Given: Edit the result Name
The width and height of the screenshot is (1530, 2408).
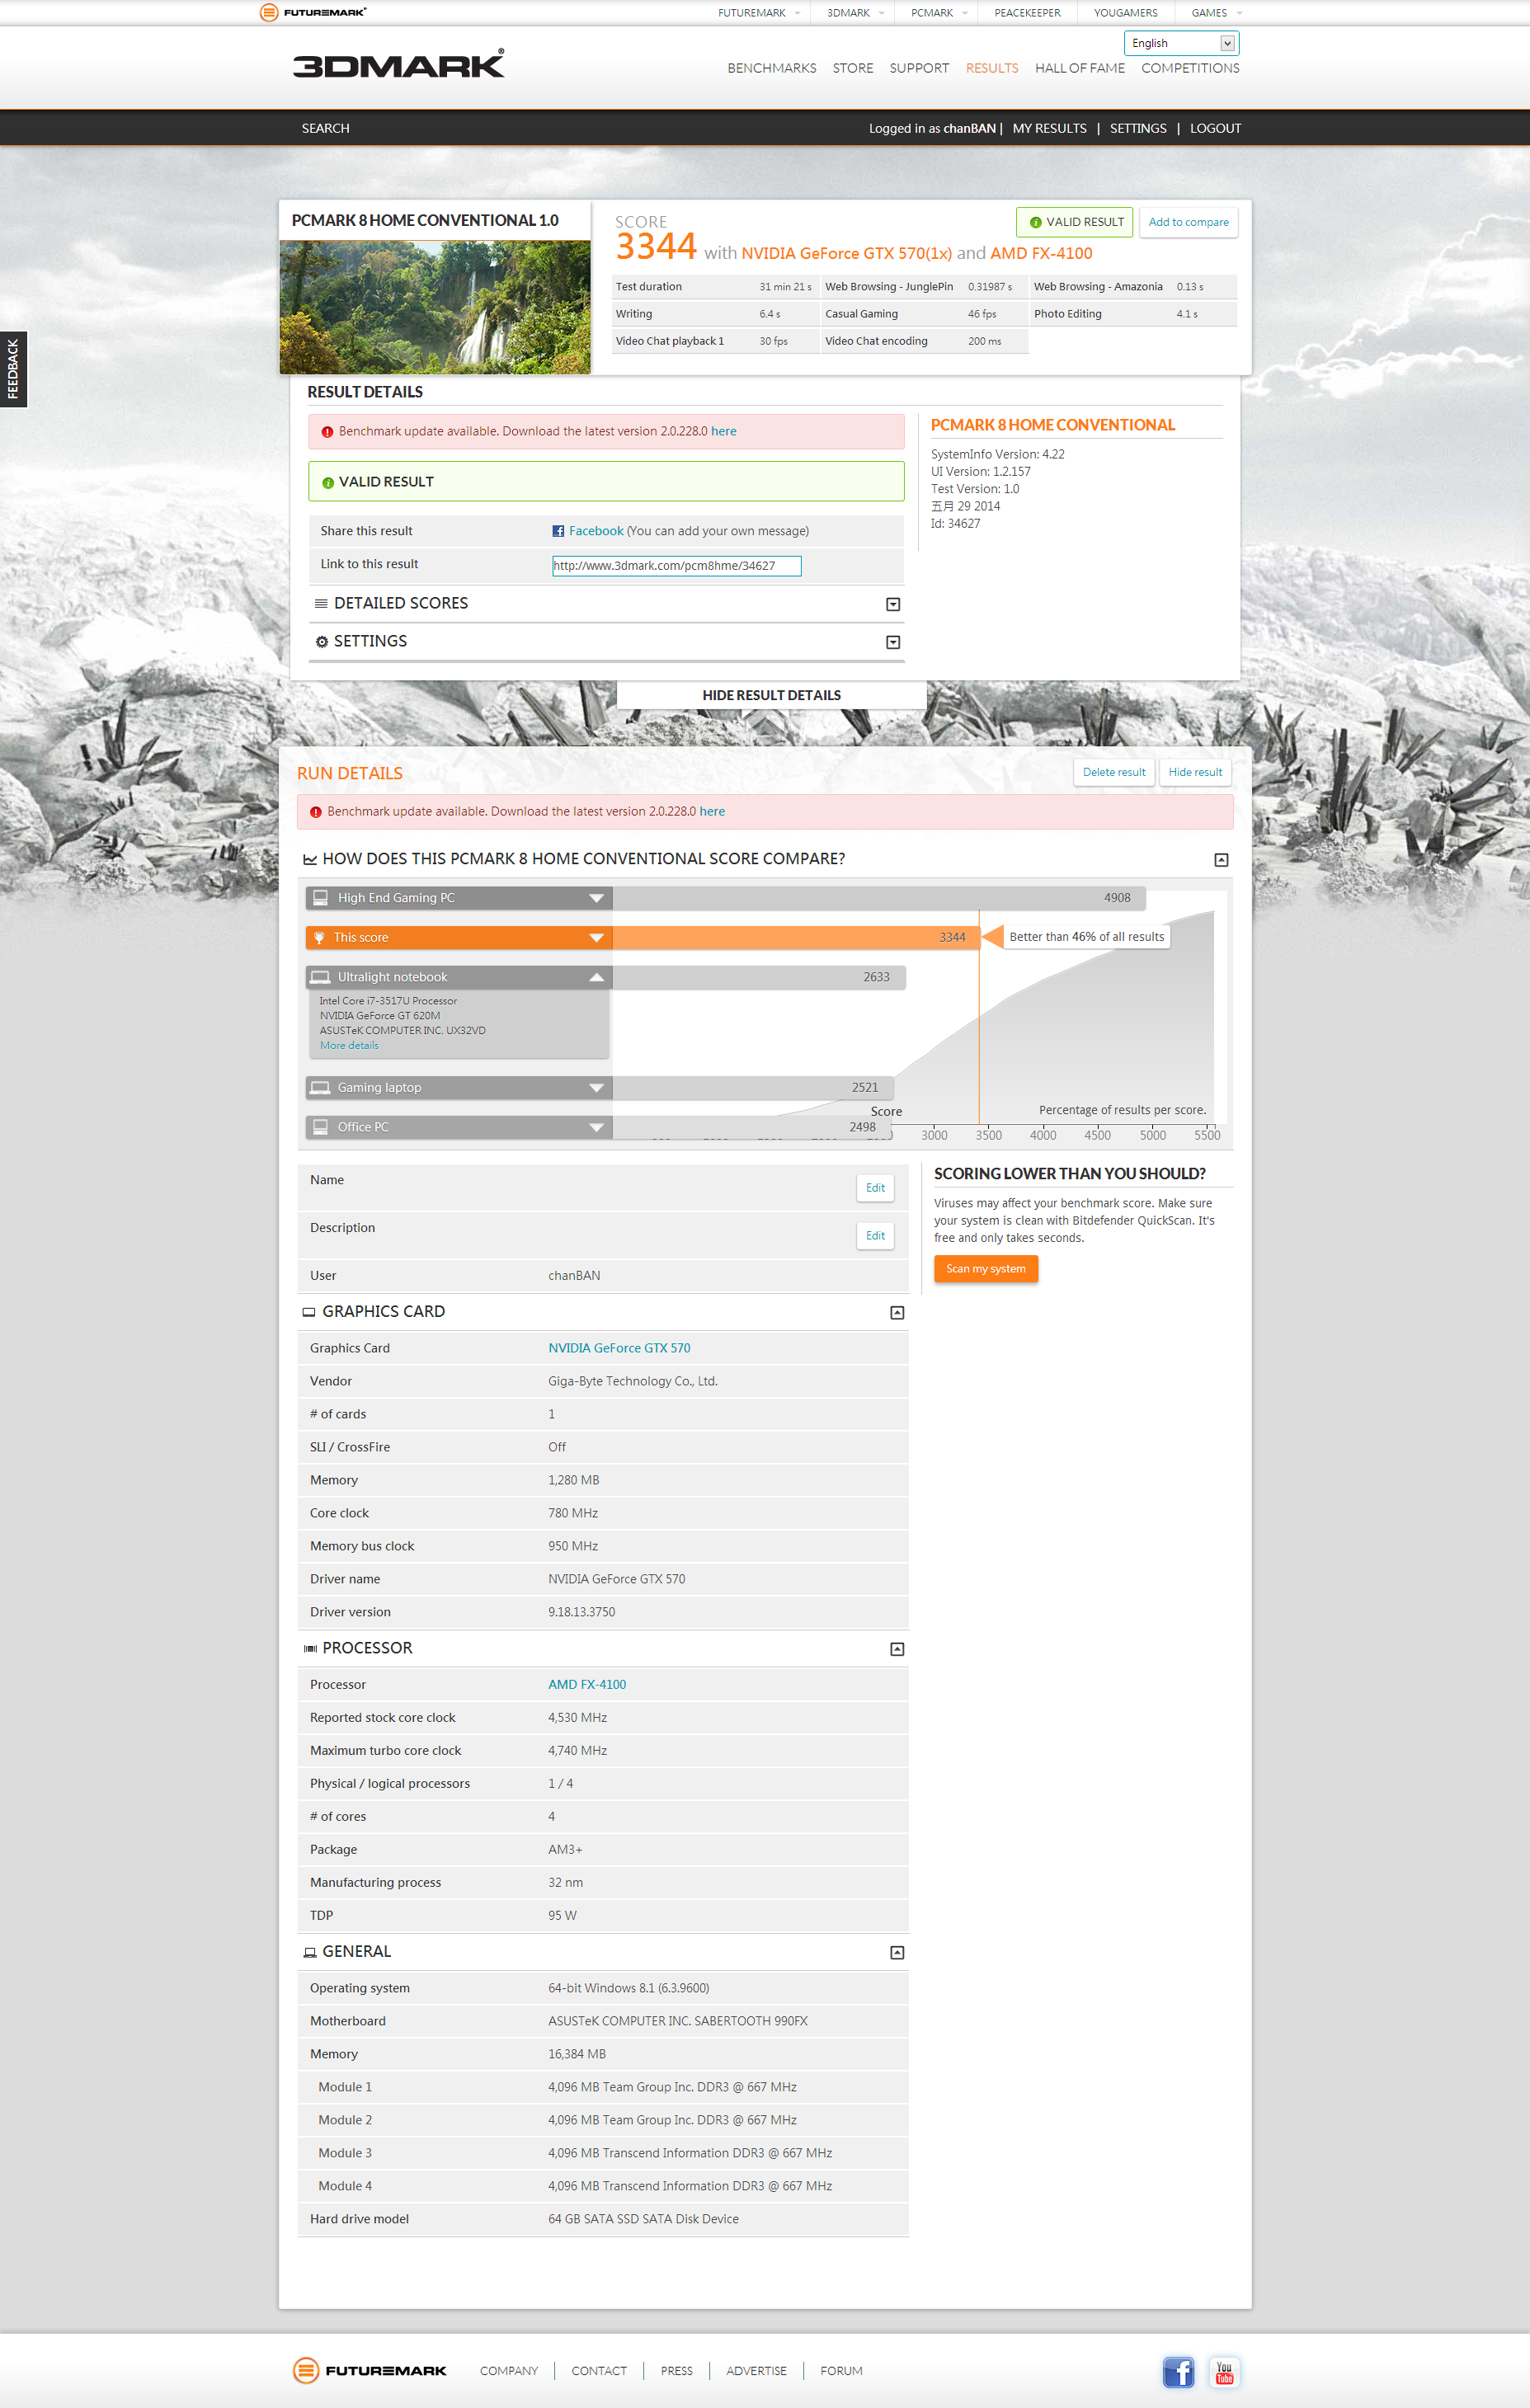Looking at the screenshot, I should pos(875,1188).
